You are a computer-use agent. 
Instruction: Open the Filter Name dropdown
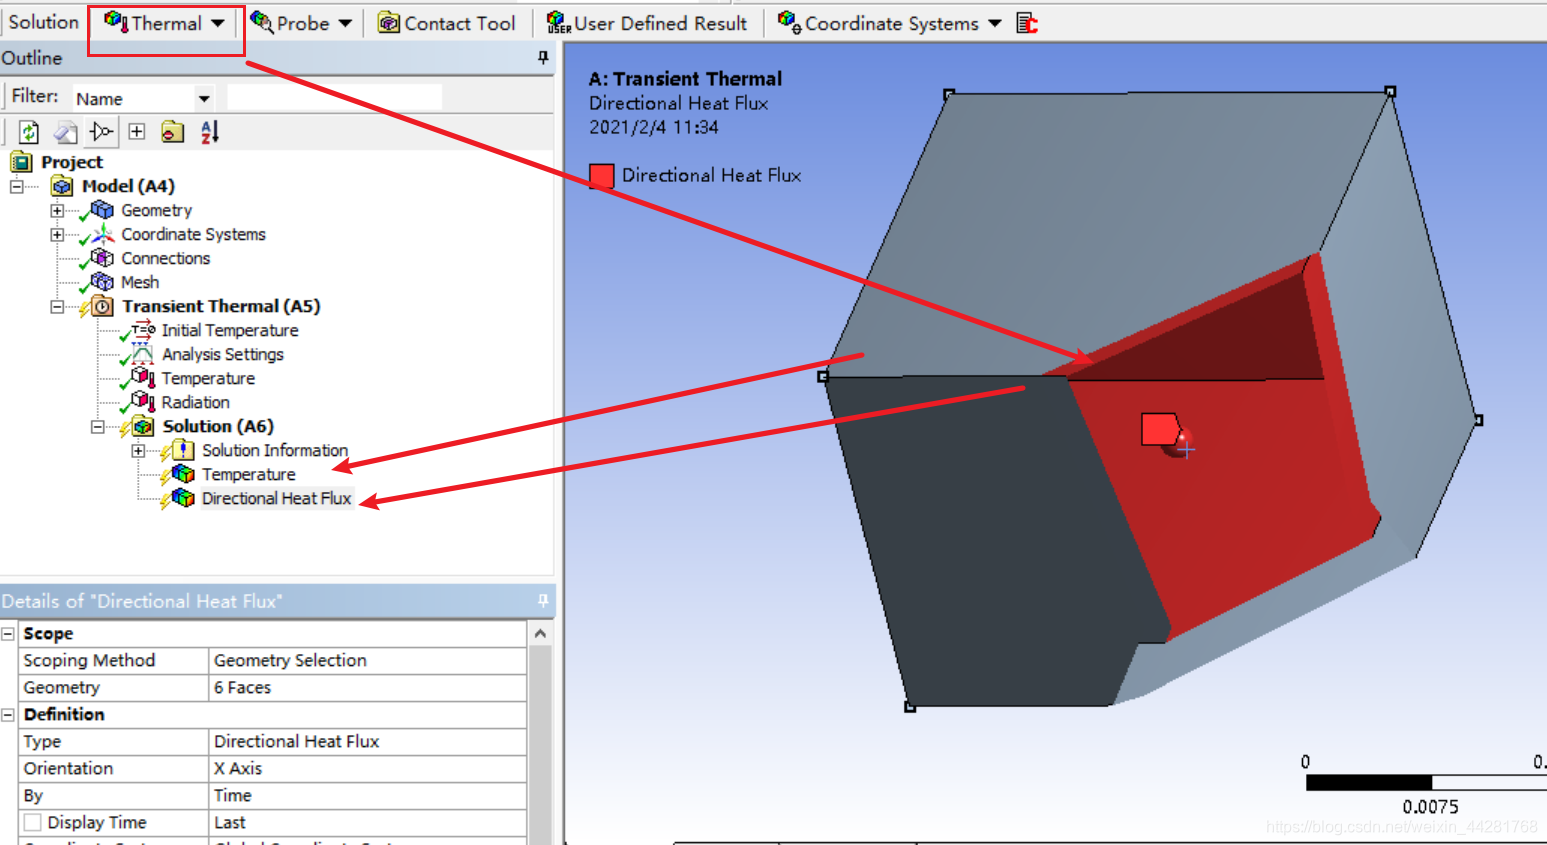[204, 98]
